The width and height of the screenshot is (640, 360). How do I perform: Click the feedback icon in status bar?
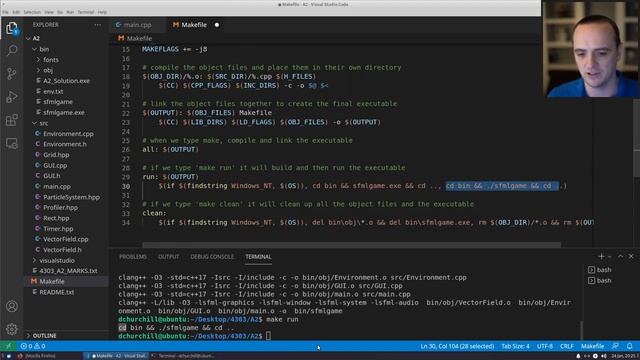coord(616,346)
